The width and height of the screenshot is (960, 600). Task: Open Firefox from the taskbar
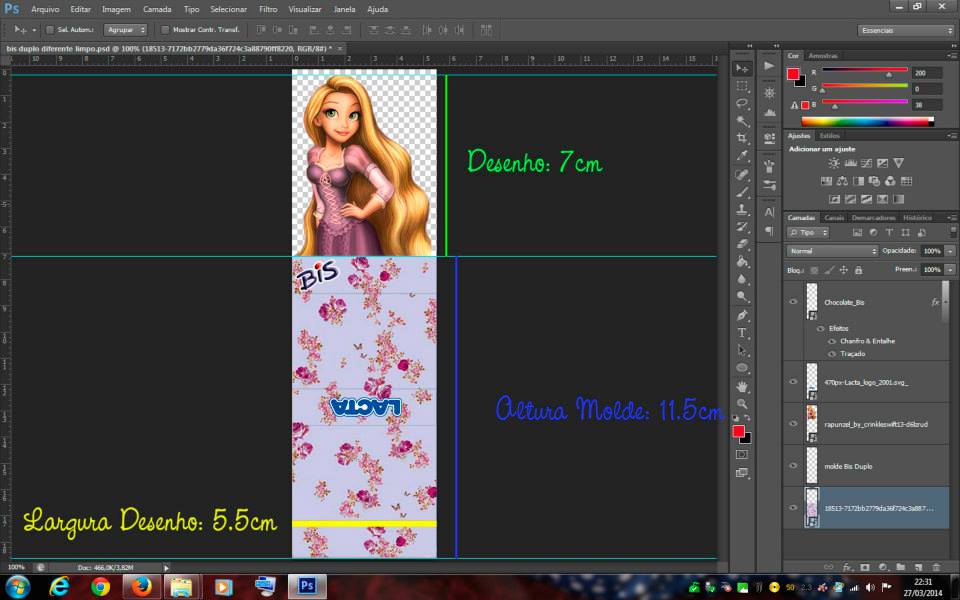(141, 587)
